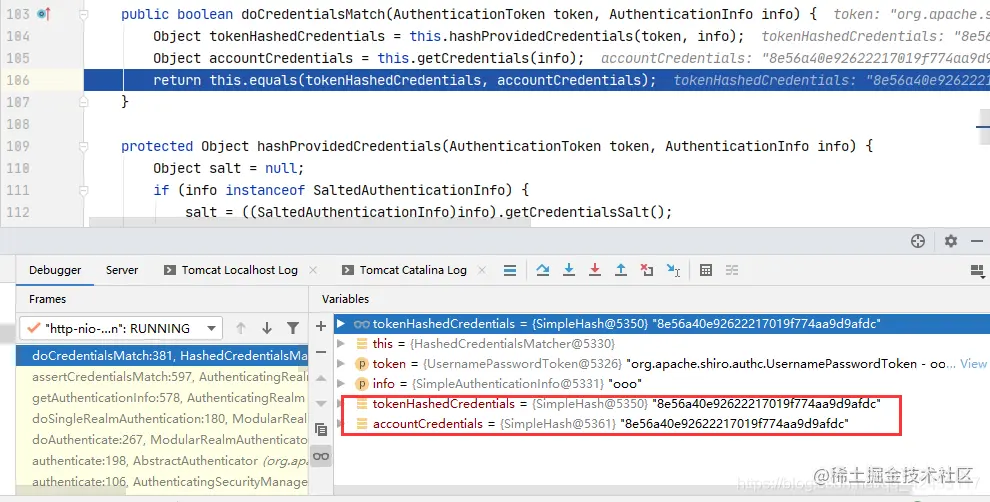Collapse the if-block fold marker at line 111

pos(83,190)
